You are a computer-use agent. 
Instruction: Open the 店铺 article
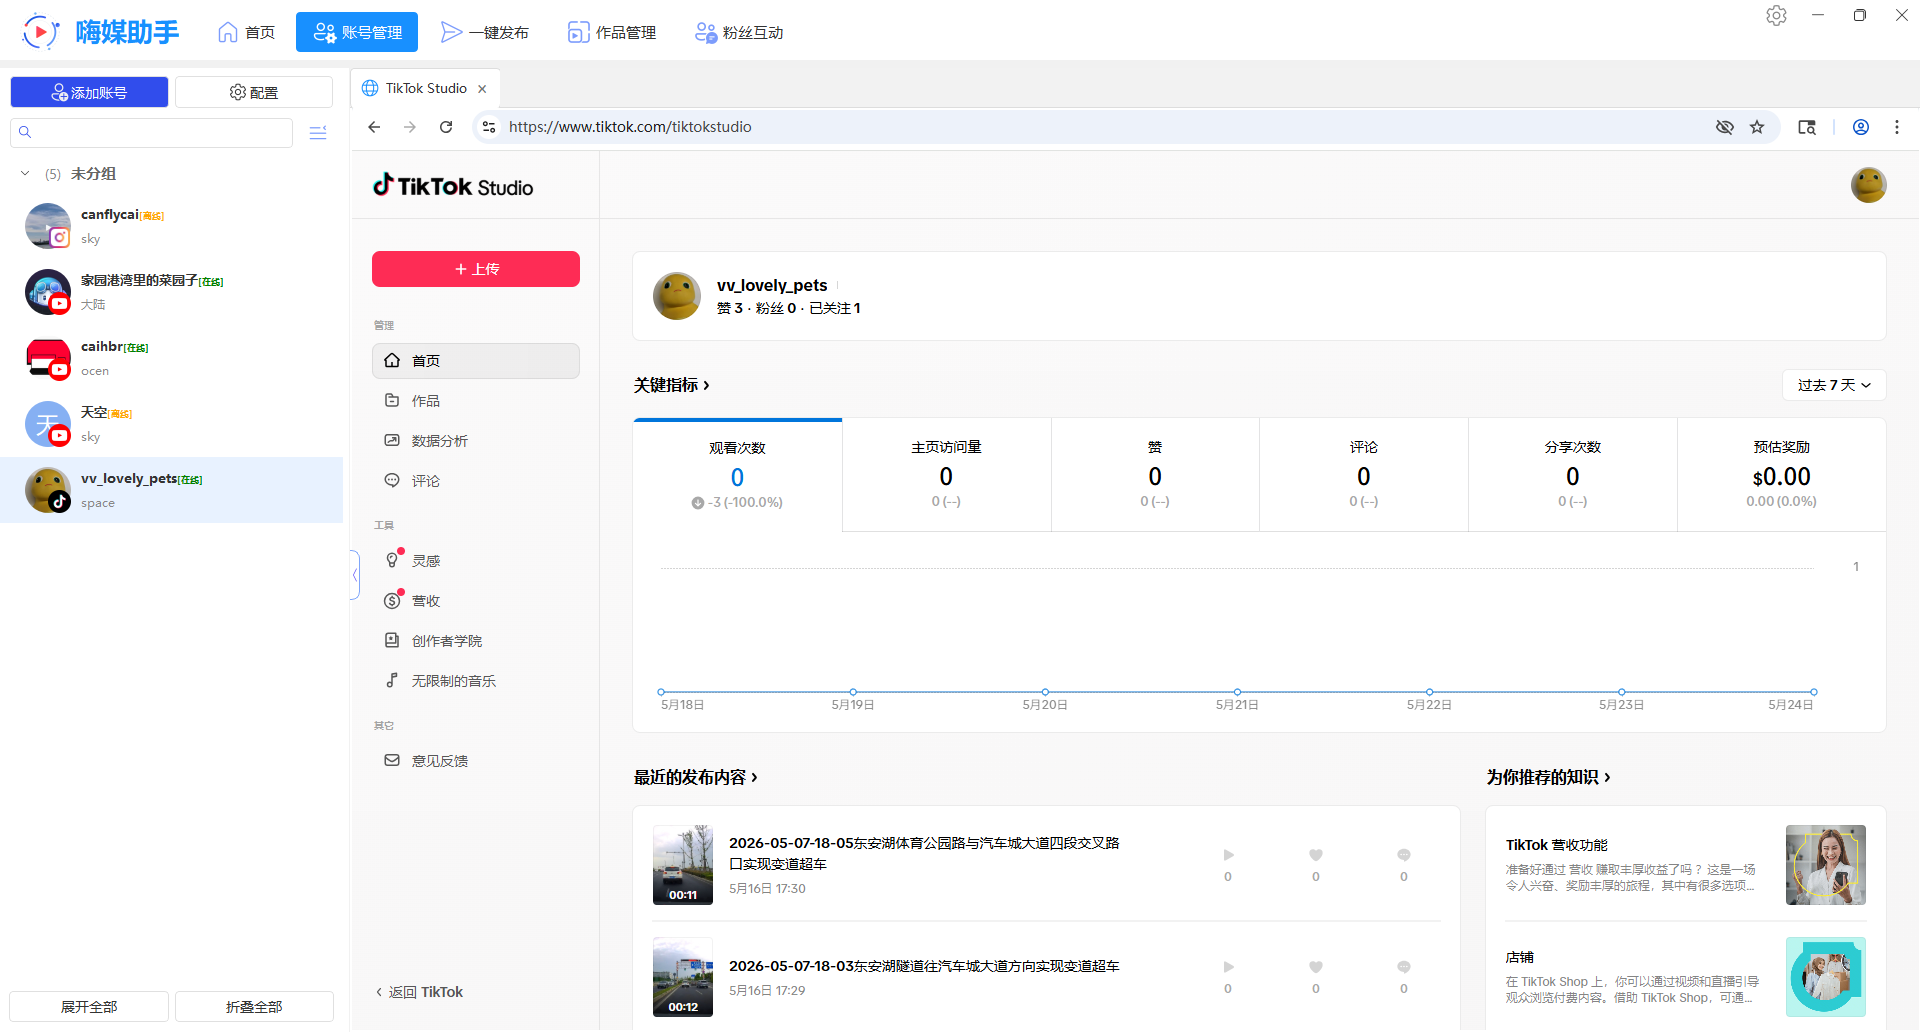1685,977
